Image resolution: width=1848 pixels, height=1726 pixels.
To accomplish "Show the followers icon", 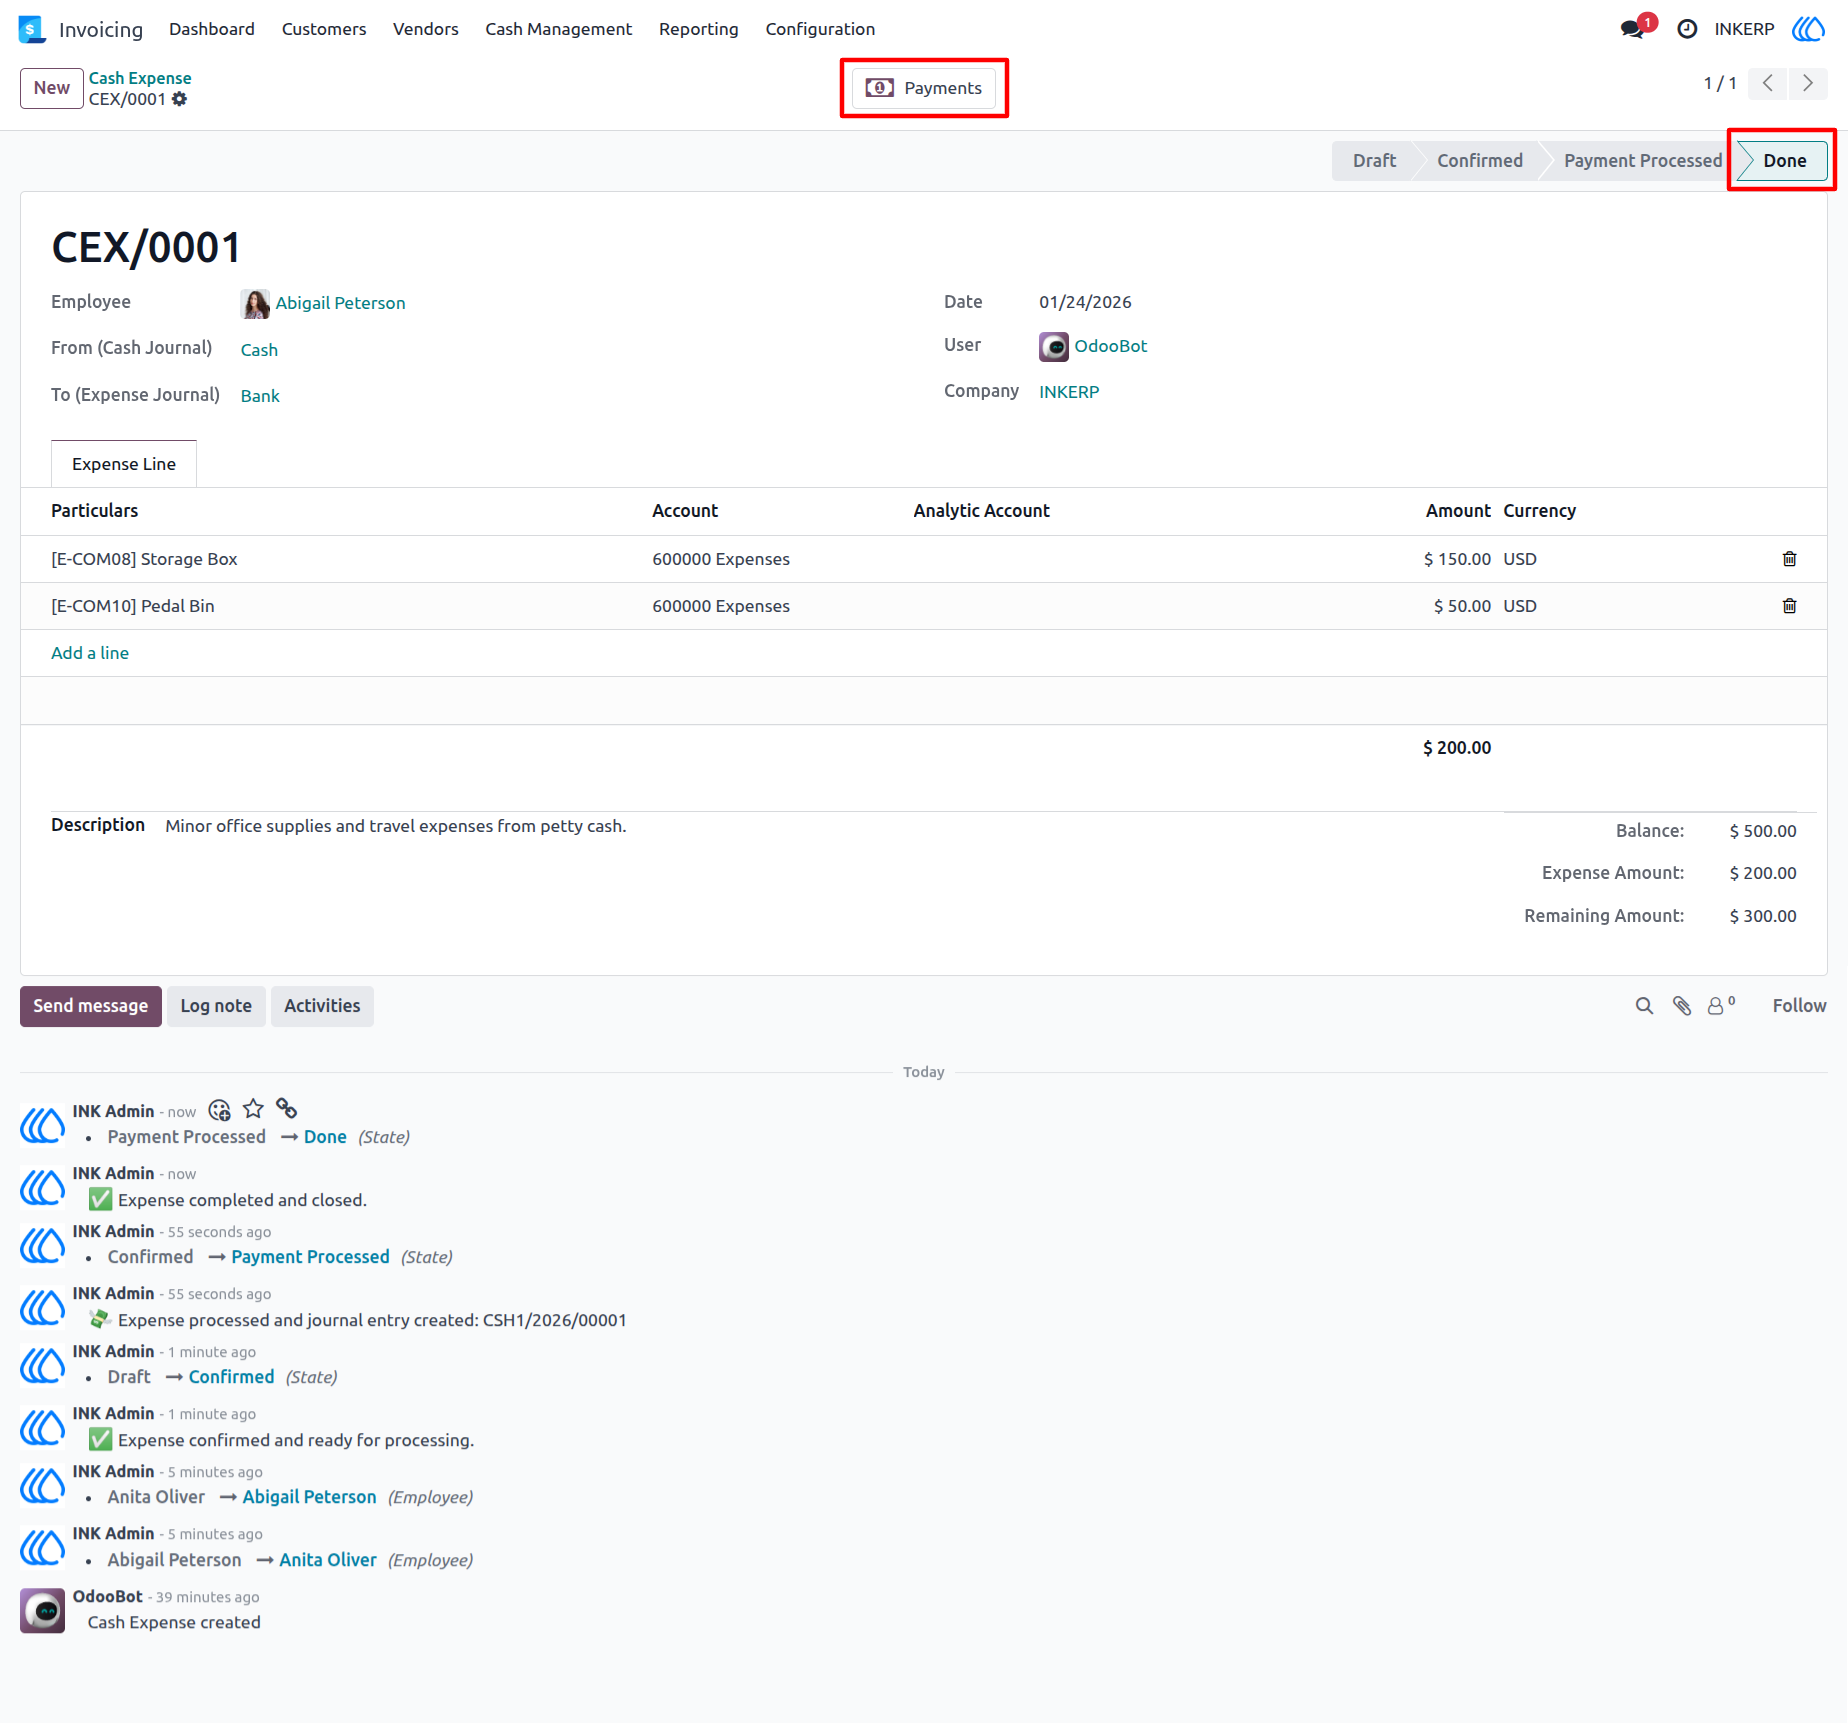I will 1720,1006.
